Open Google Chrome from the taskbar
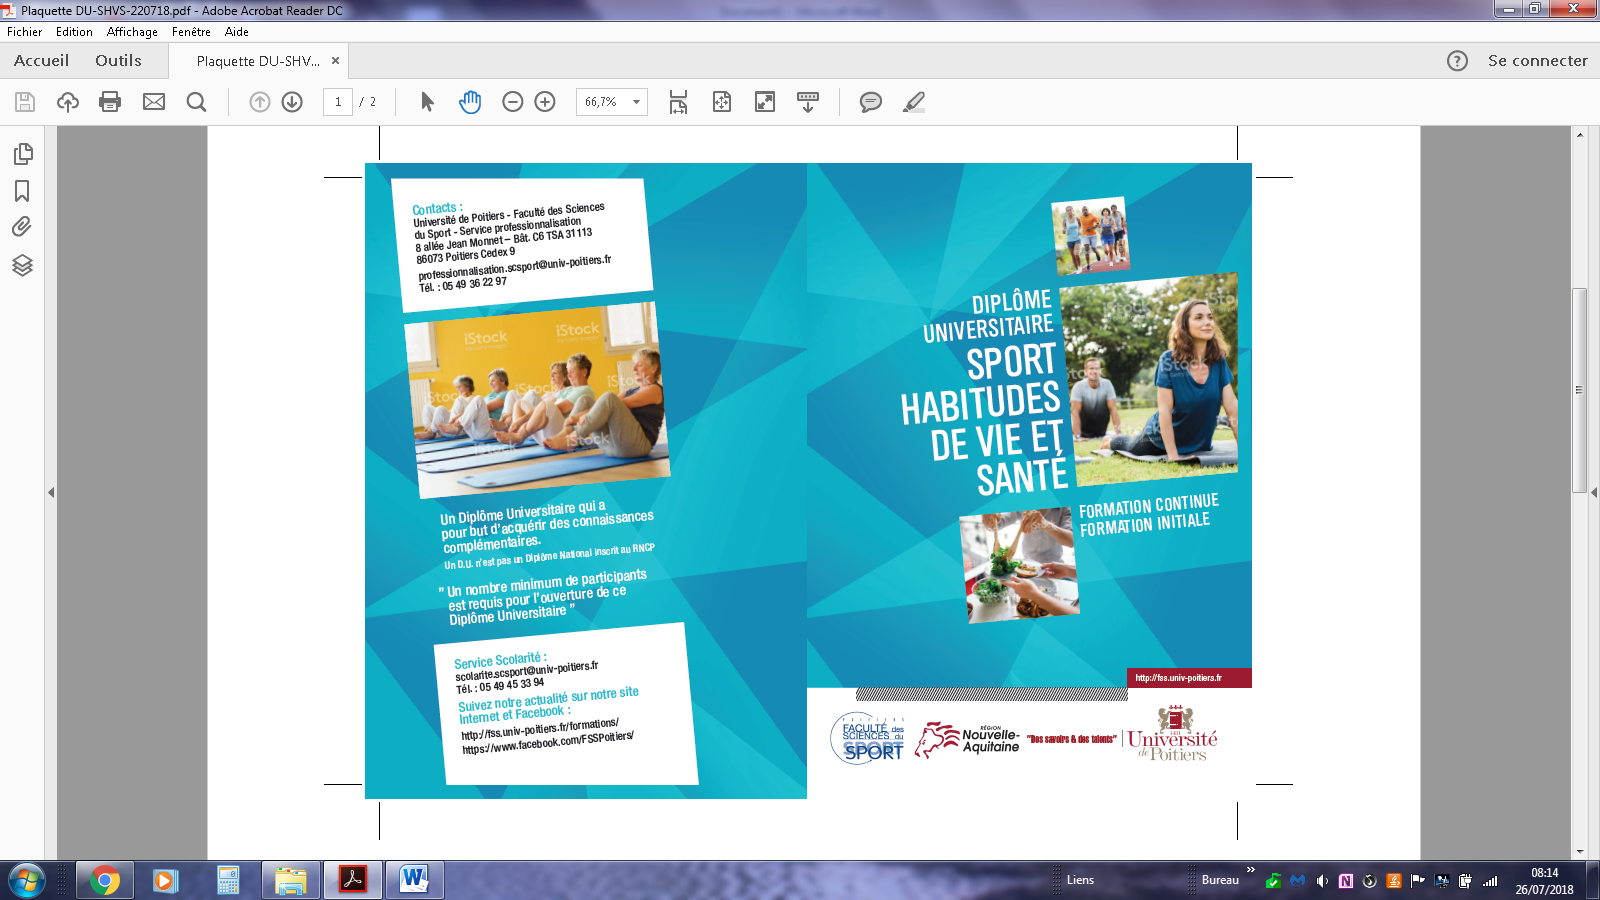The height and width of the screenshot is (900, 1600). pyautogui.click(x=105, y=880)
